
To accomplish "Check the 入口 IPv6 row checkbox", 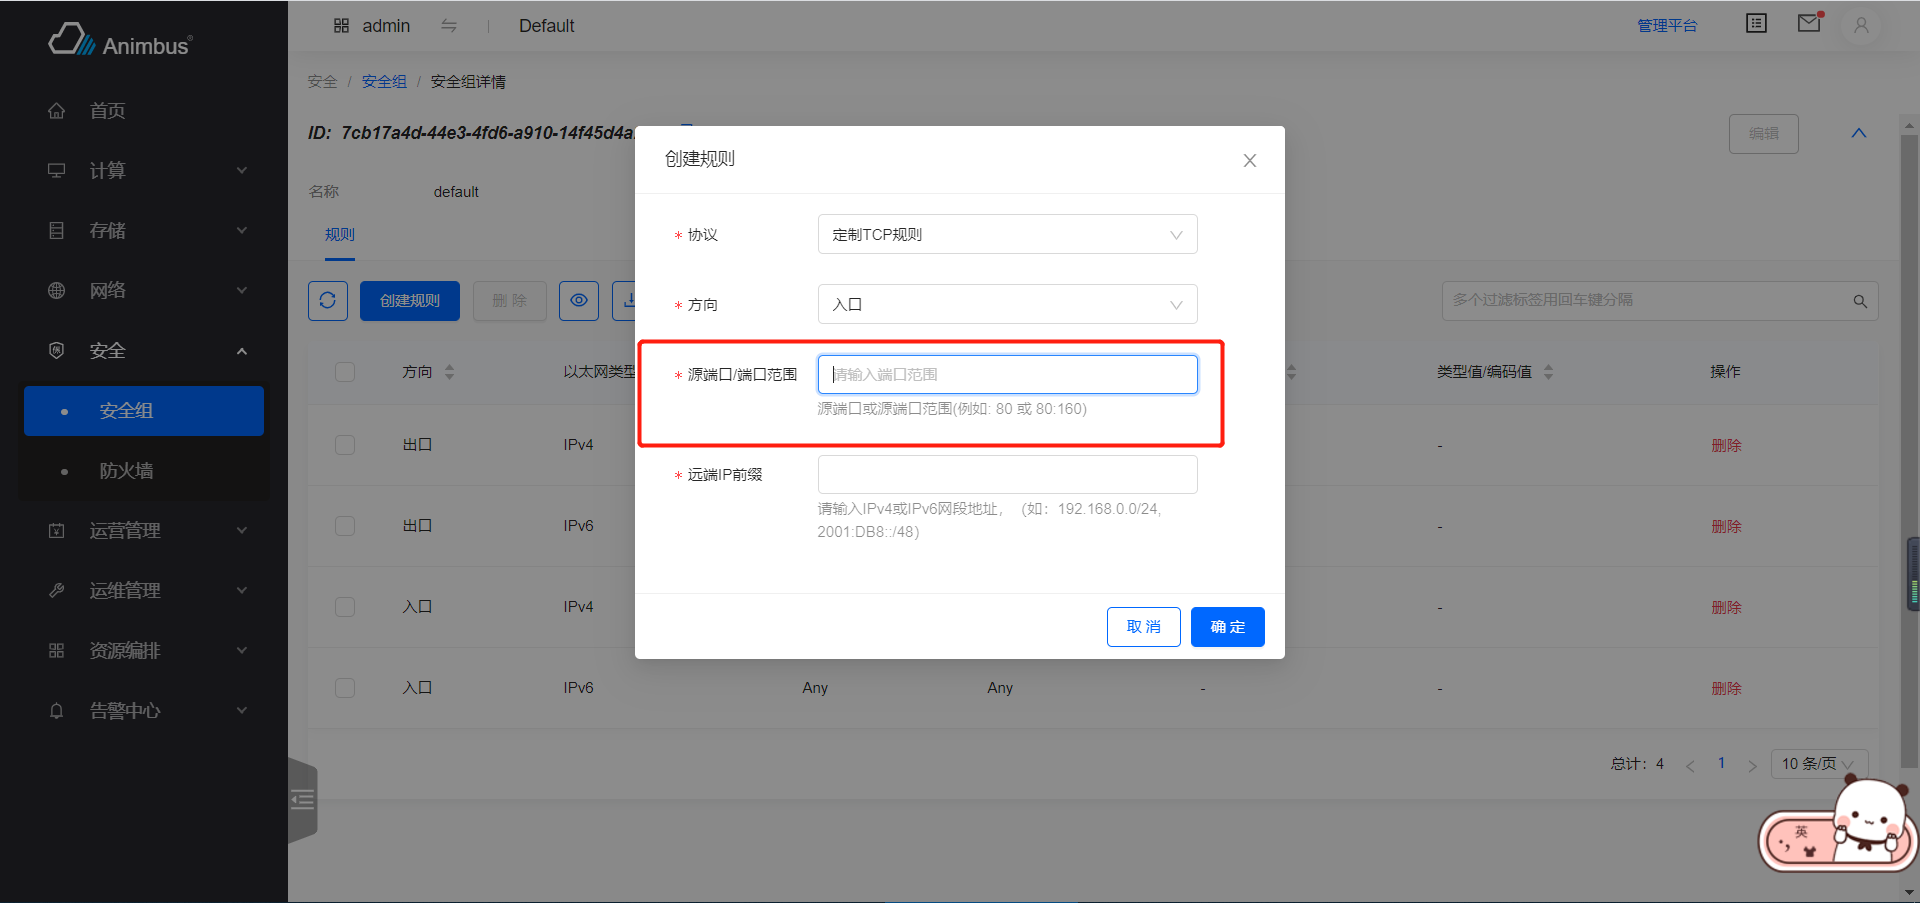I will click(345, 688).
